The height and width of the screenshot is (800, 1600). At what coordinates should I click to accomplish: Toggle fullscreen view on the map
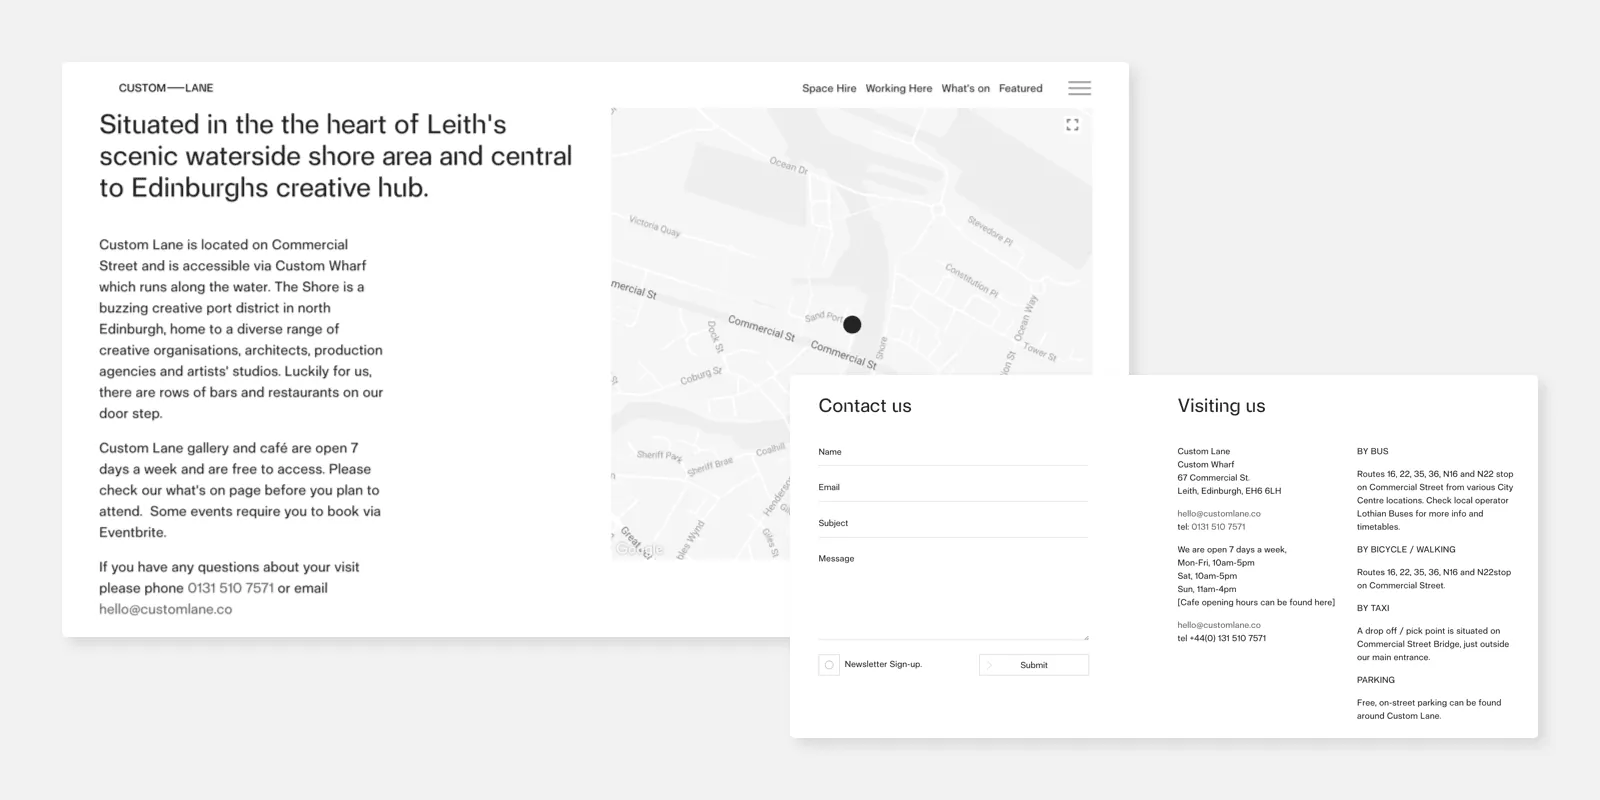click(x=1072, y=125)
